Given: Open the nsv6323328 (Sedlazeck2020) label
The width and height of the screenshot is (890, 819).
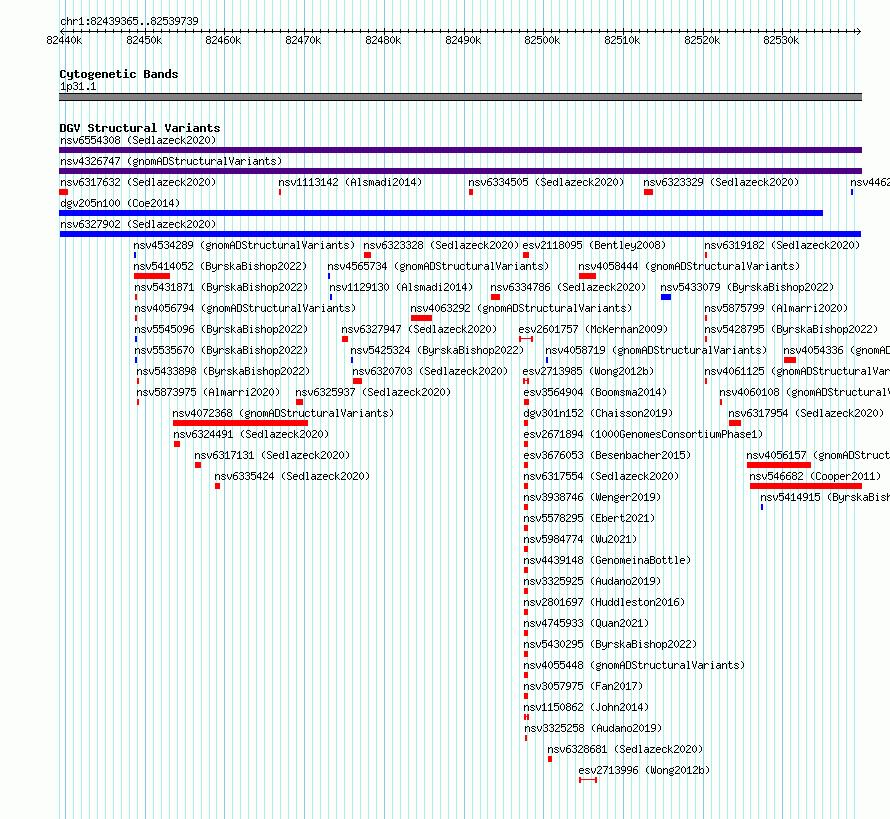Looking at the screenshot, I should coord(441,245).
